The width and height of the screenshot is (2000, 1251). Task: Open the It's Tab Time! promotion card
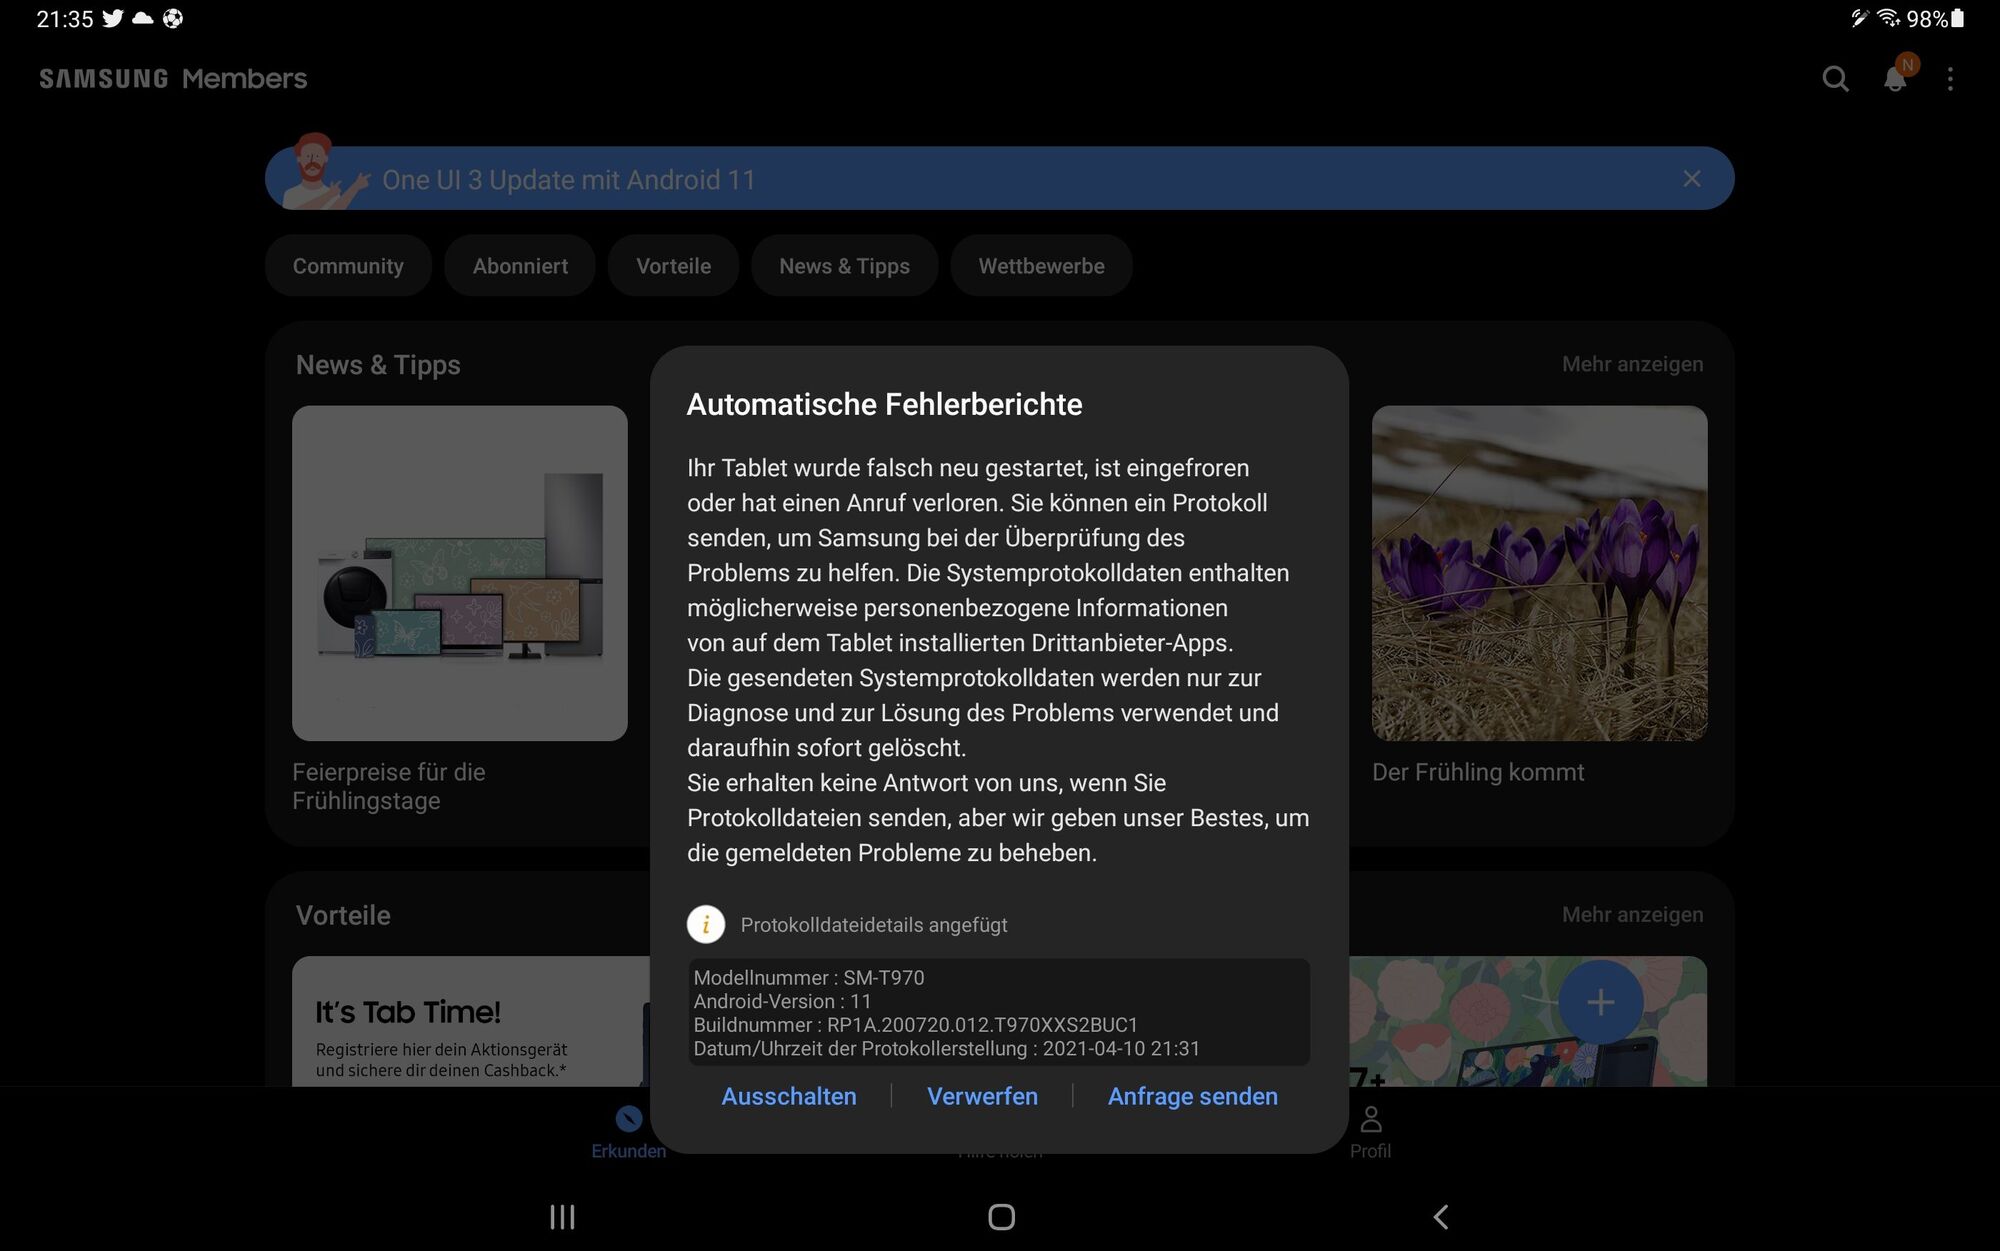(471, 1021)
